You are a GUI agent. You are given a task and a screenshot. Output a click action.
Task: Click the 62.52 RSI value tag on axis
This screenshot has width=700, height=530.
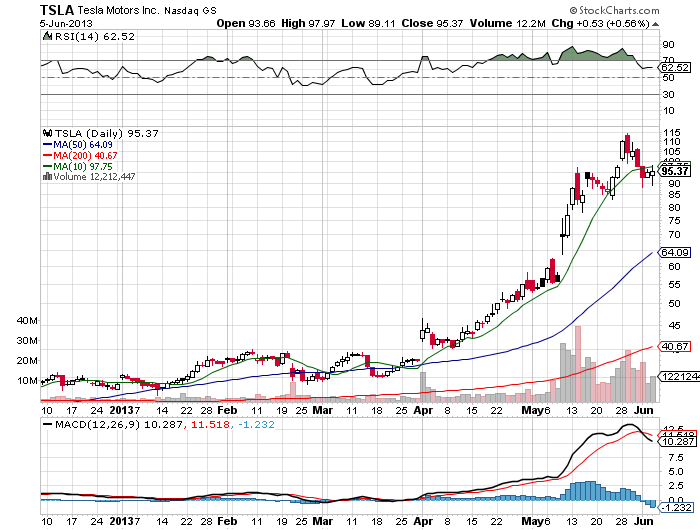[x=675, y=68]
